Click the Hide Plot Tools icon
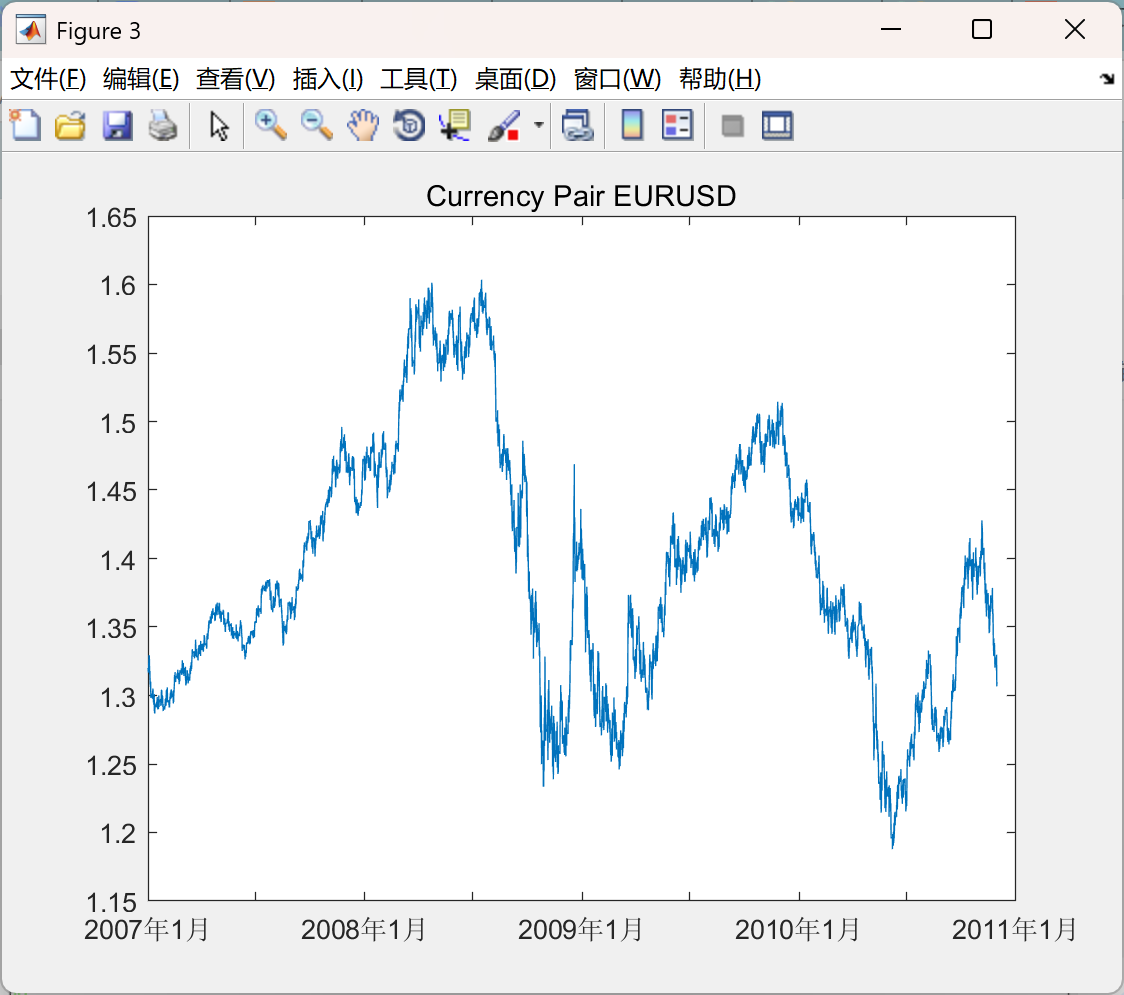1124x995 pixels. pyautogui.click(x=732, y=126)
